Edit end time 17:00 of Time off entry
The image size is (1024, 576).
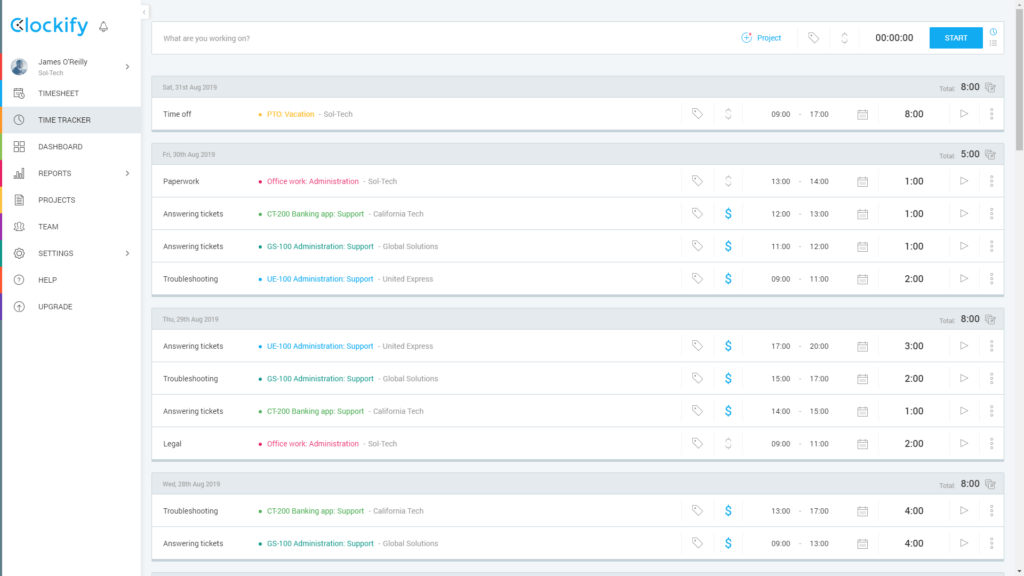[819, 114]
